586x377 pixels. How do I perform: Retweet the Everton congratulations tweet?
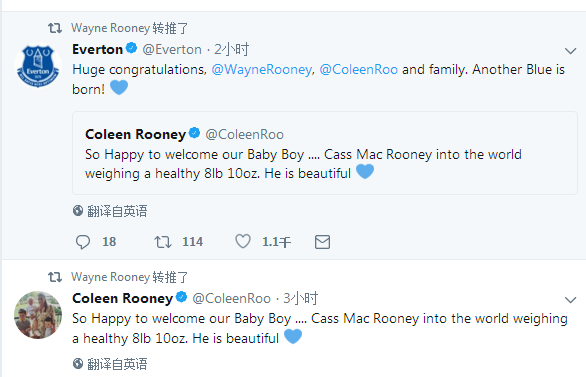pos(163,242)
